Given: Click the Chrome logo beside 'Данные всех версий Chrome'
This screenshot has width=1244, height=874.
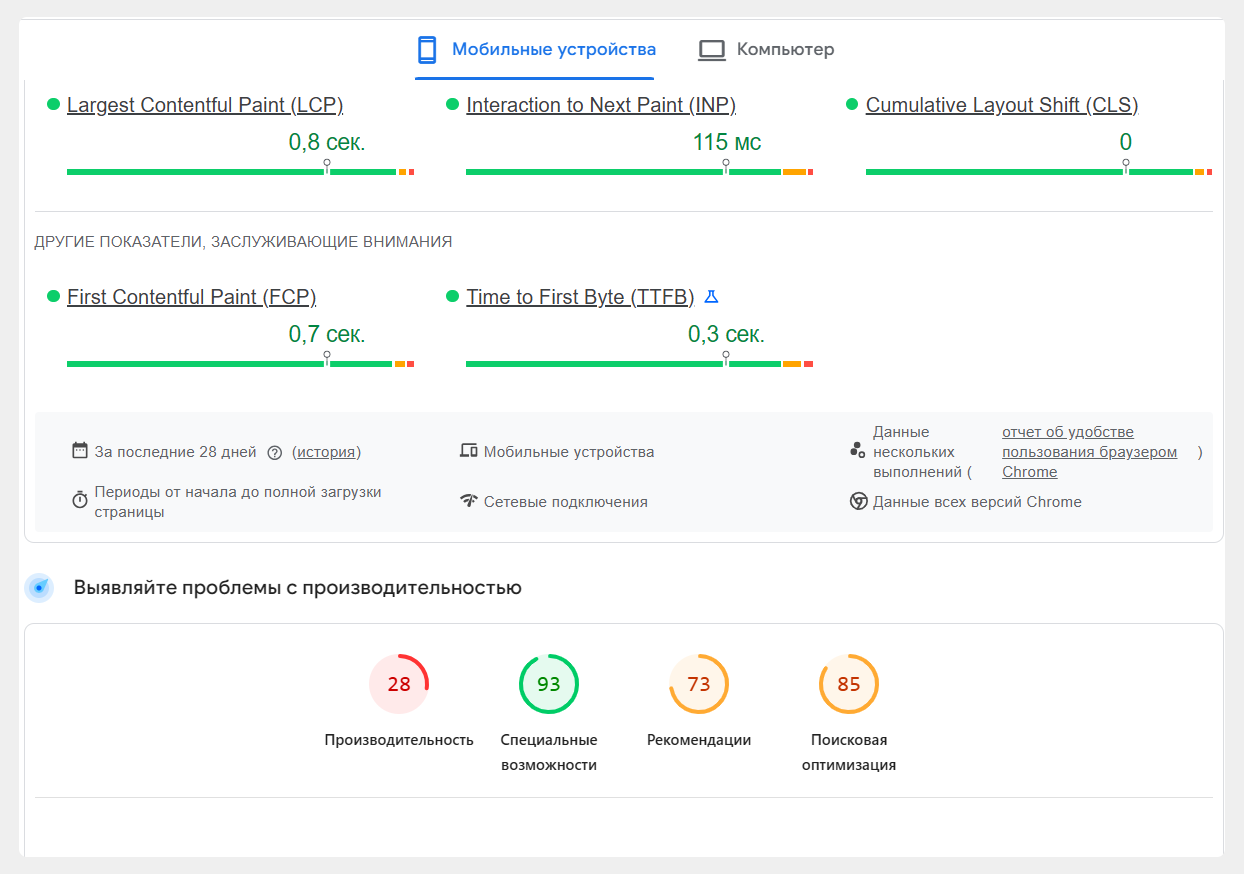Looking at the screenshot, I should [858, 501].
